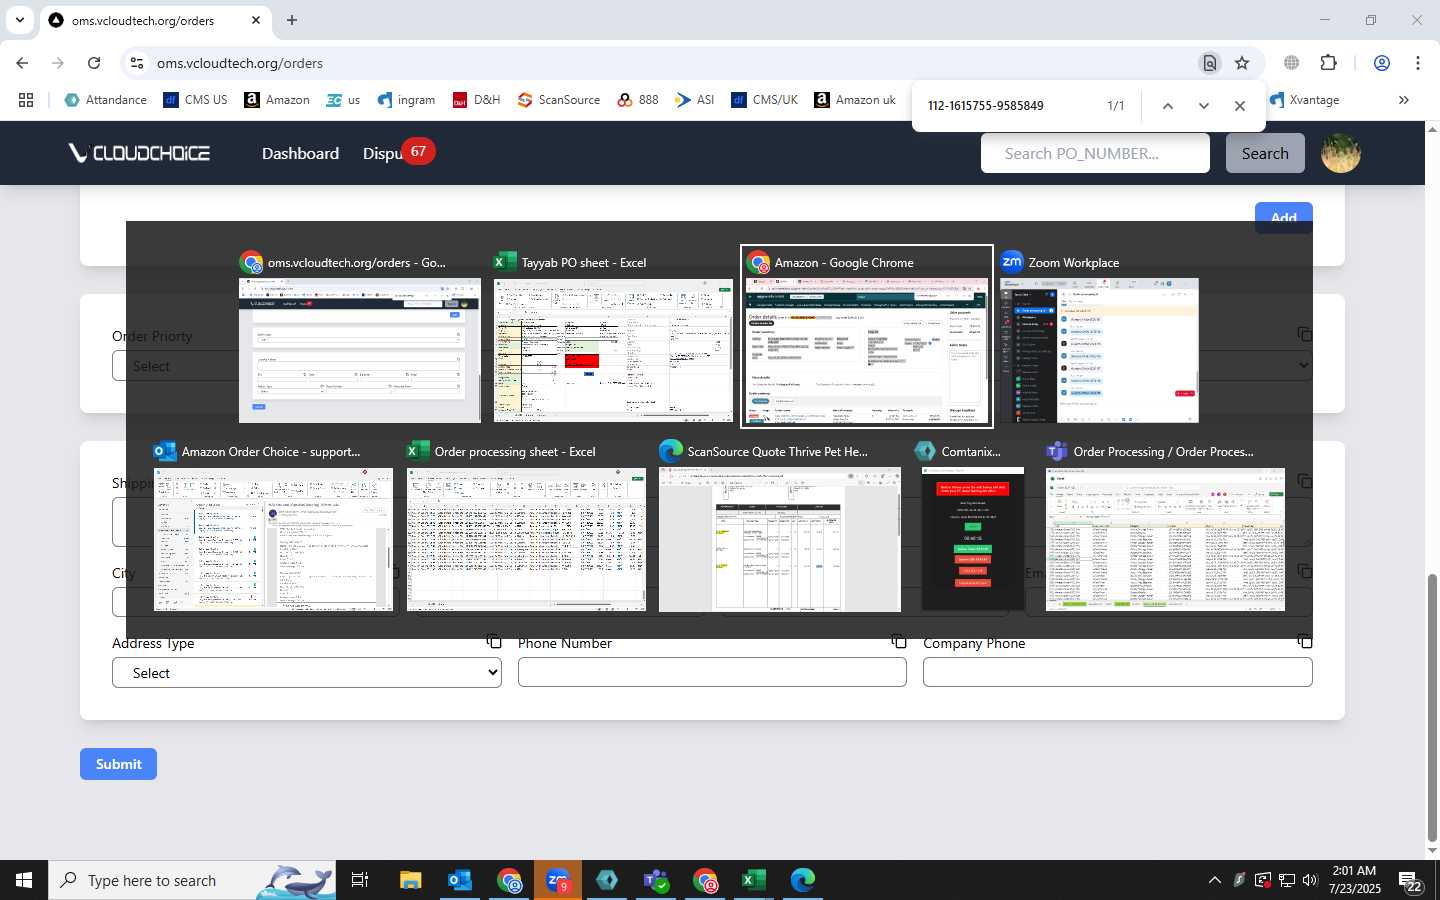
Task: Click the taskbar search box
Action: point(192,880)
